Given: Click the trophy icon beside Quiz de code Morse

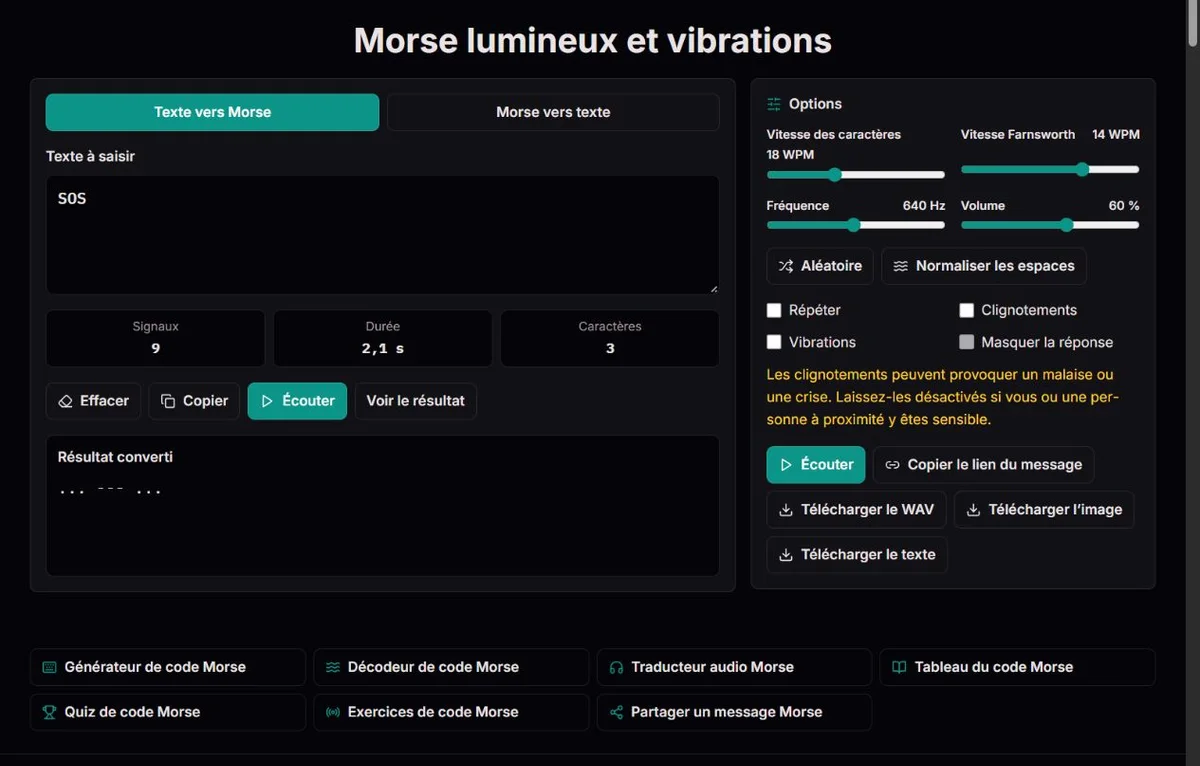Looking at the screenshot, I should coord(49,712).
